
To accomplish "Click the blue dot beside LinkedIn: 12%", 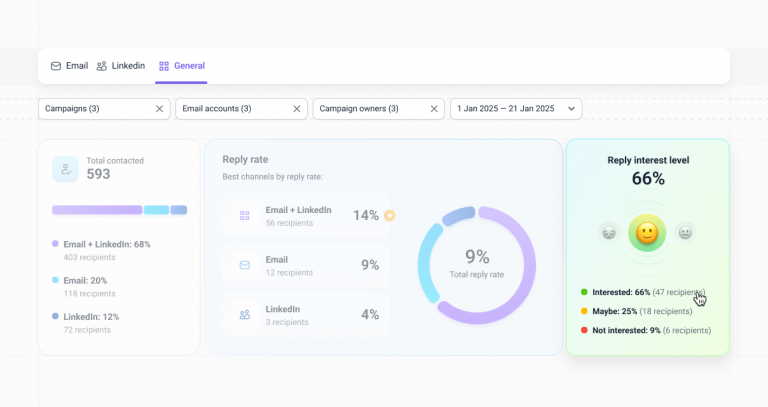I will pos(55,316).
